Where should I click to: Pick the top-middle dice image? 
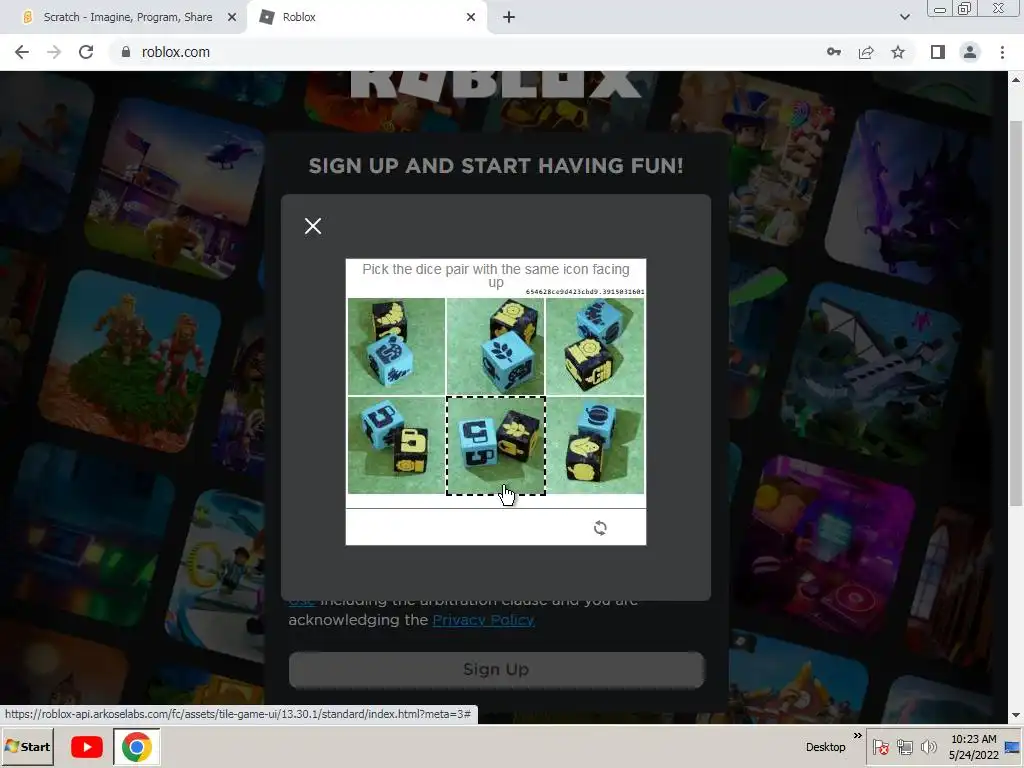[496, 346]
